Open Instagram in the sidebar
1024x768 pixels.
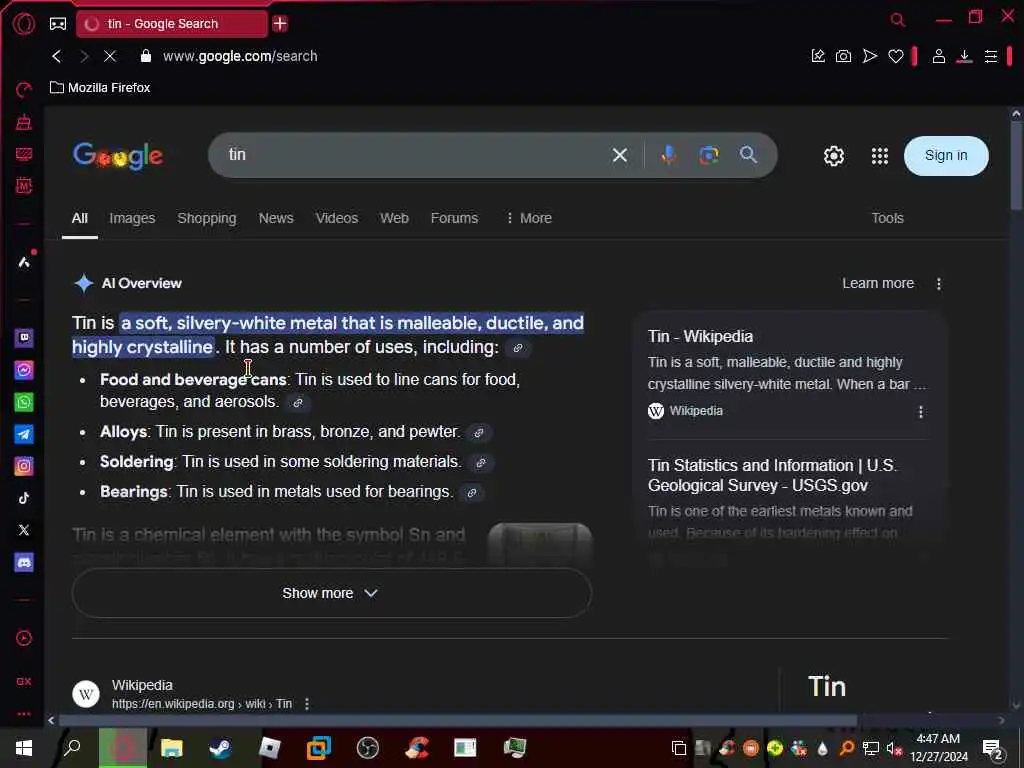pyautogui.click(x=24, y=466)
